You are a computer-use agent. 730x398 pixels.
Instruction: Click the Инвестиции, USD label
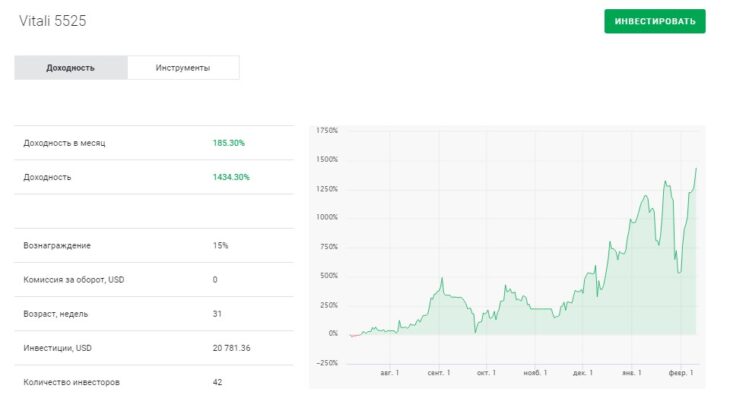pyautogui.click(x=57, y=348)
